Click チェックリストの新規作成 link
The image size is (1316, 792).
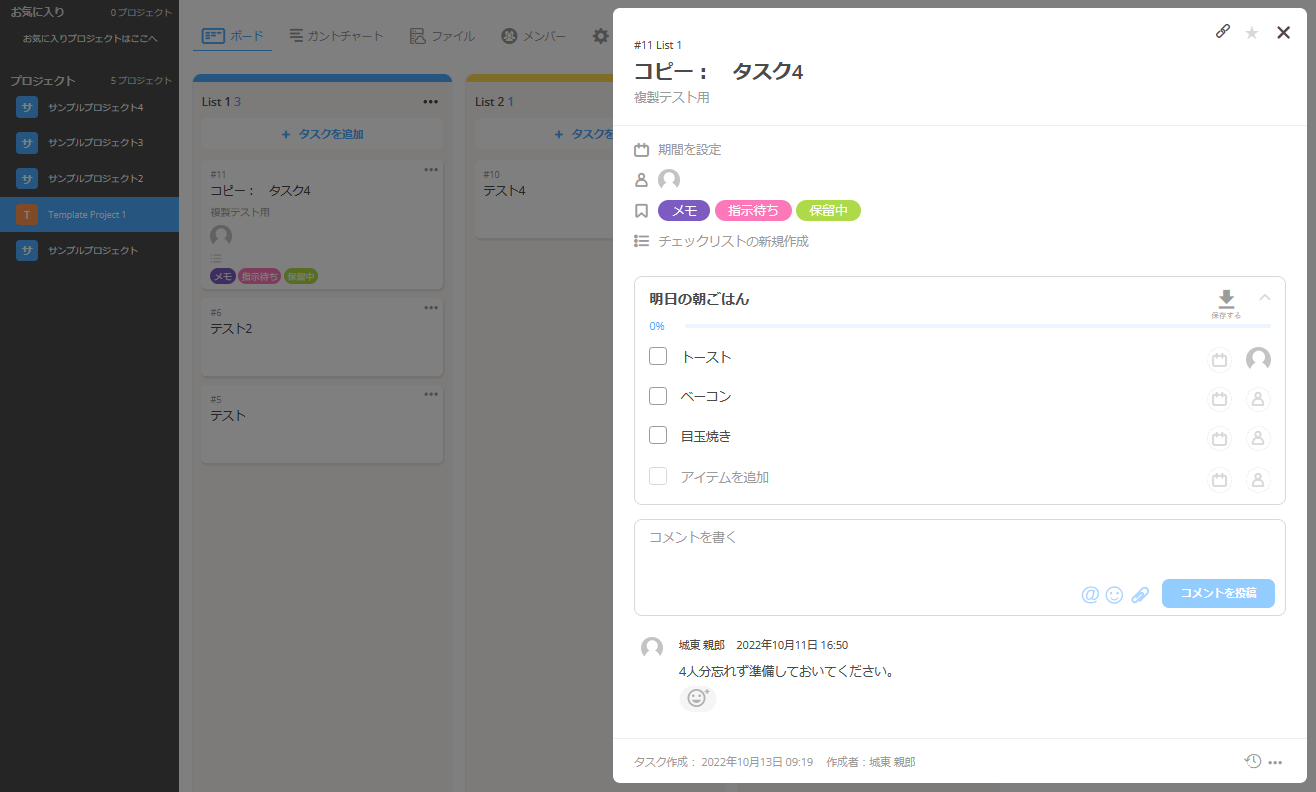click(x=732, y=241)
